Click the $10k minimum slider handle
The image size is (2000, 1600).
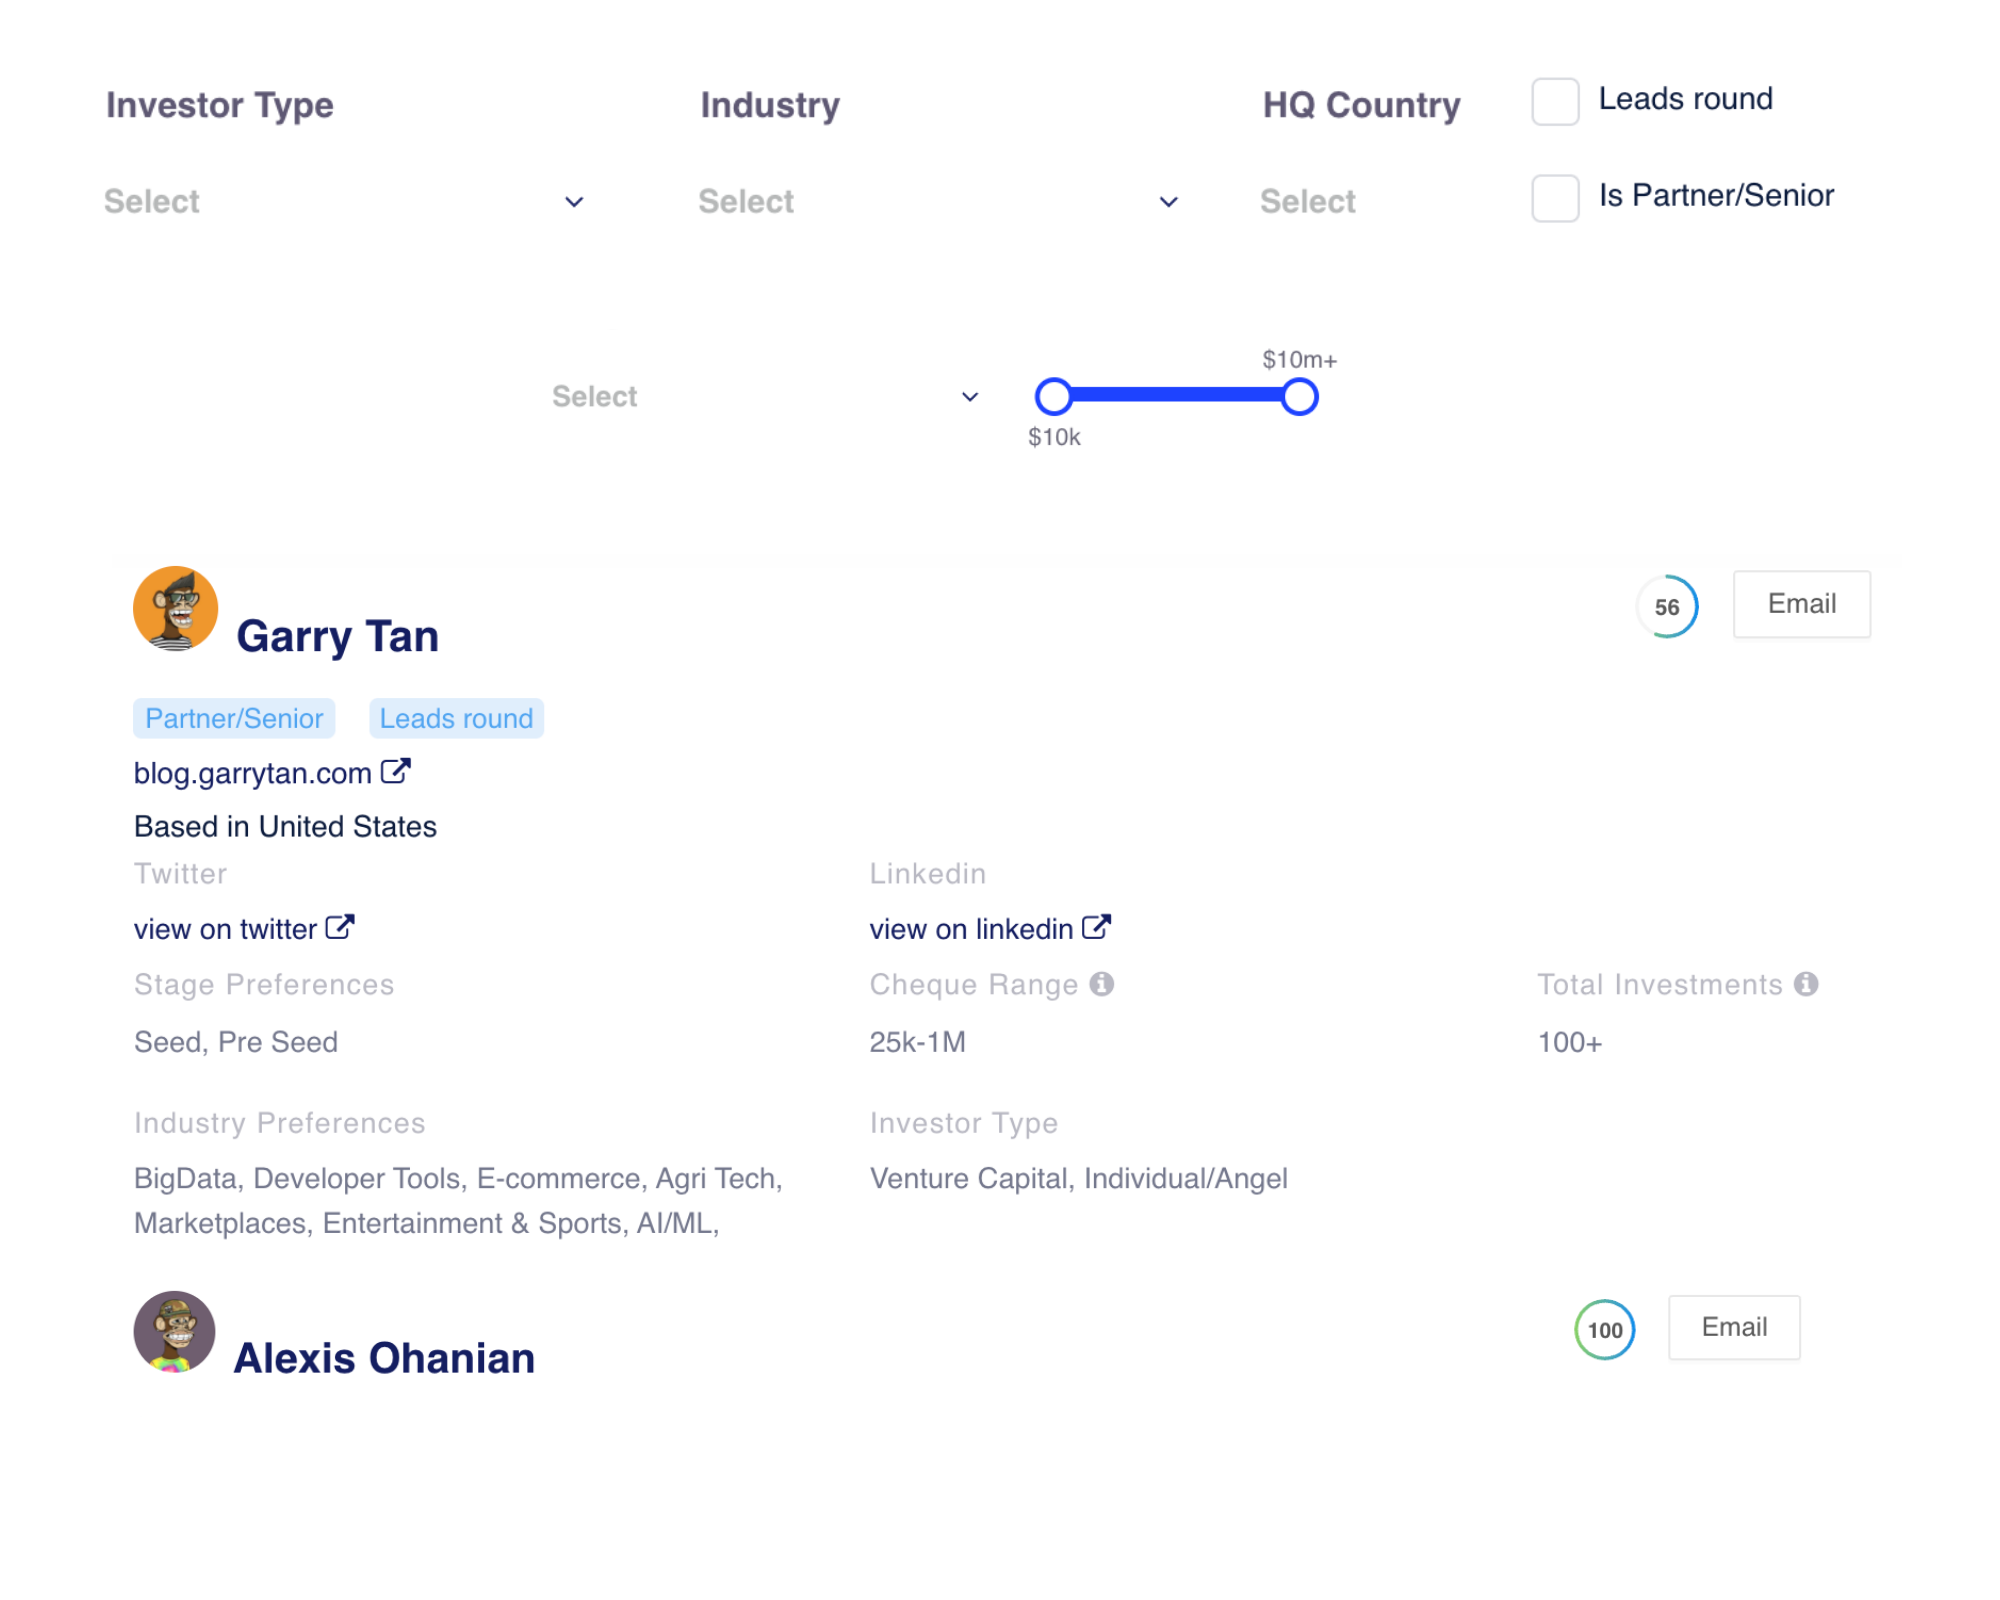pos(1053,397)
